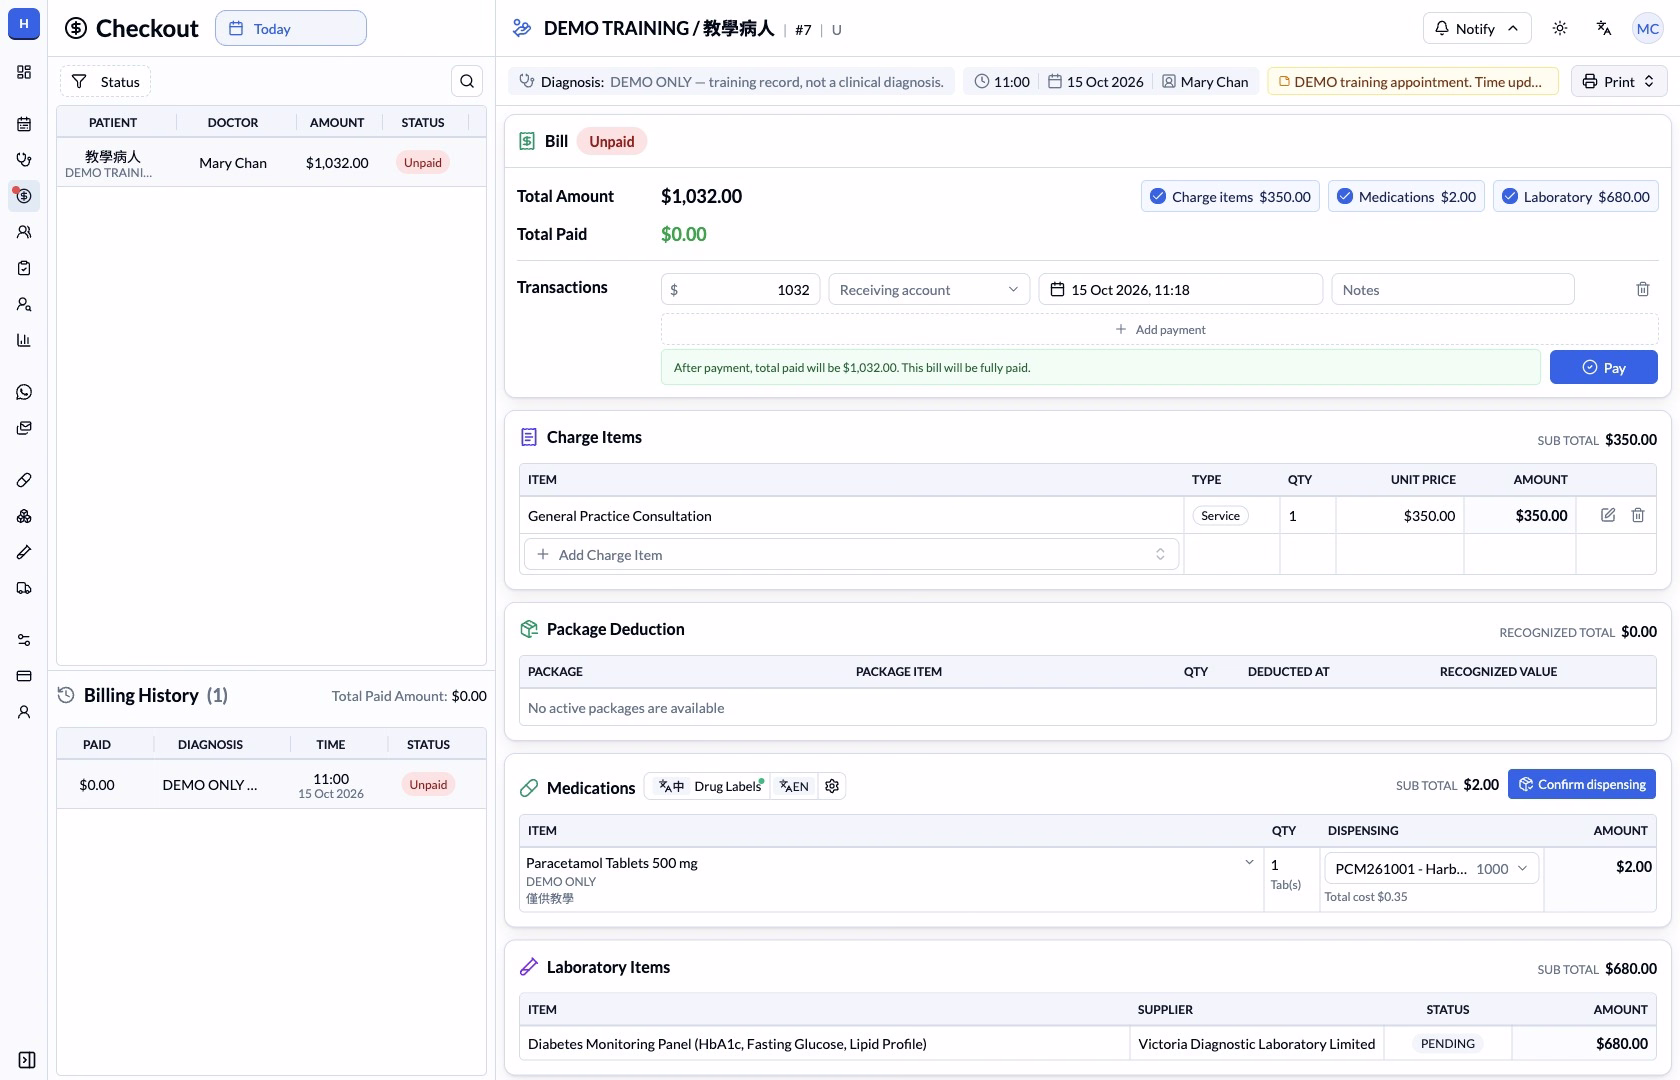1680x1080 pixels.
Task: Select the dollar checkout icon in sidebar
Action: coord(24,196)
